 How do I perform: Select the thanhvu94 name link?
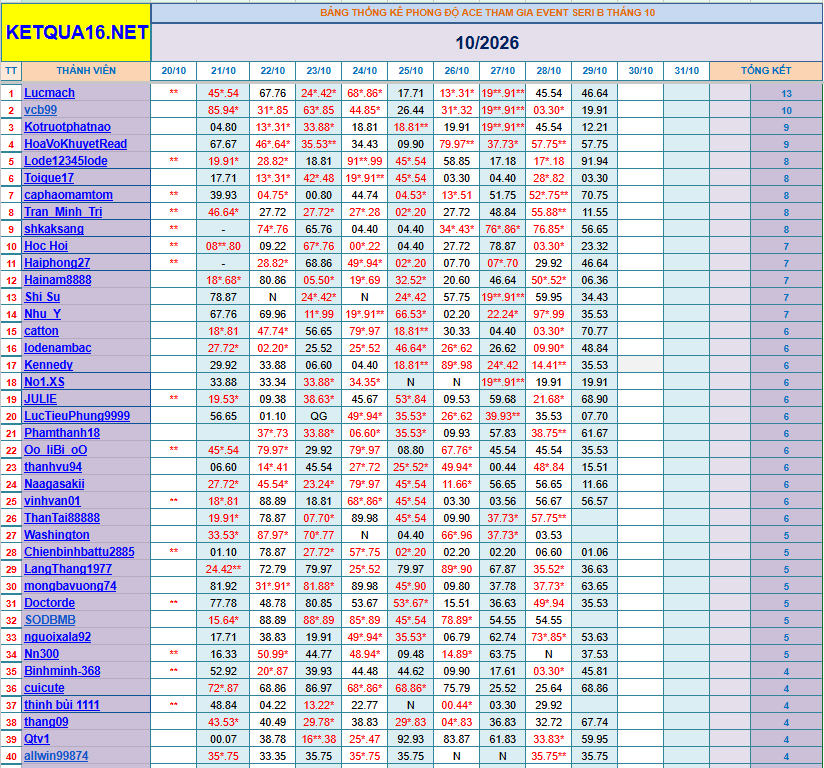pos(53,467)
